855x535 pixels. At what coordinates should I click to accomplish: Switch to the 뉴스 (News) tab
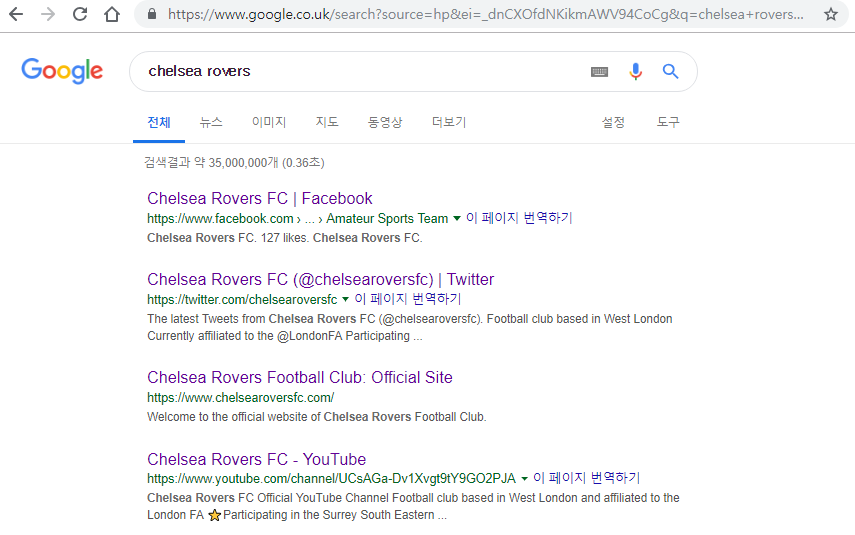[211, 122]
